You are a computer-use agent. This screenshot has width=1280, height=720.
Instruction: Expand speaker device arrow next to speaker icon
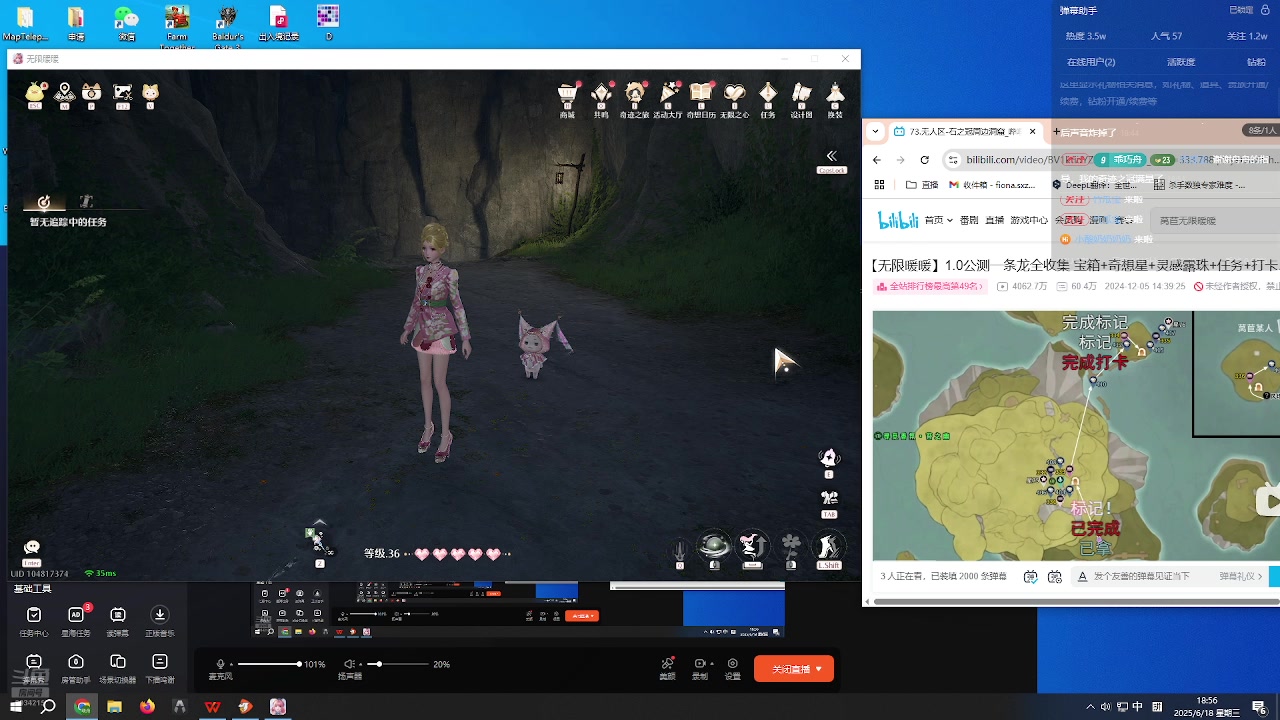(x=361, y=664)
